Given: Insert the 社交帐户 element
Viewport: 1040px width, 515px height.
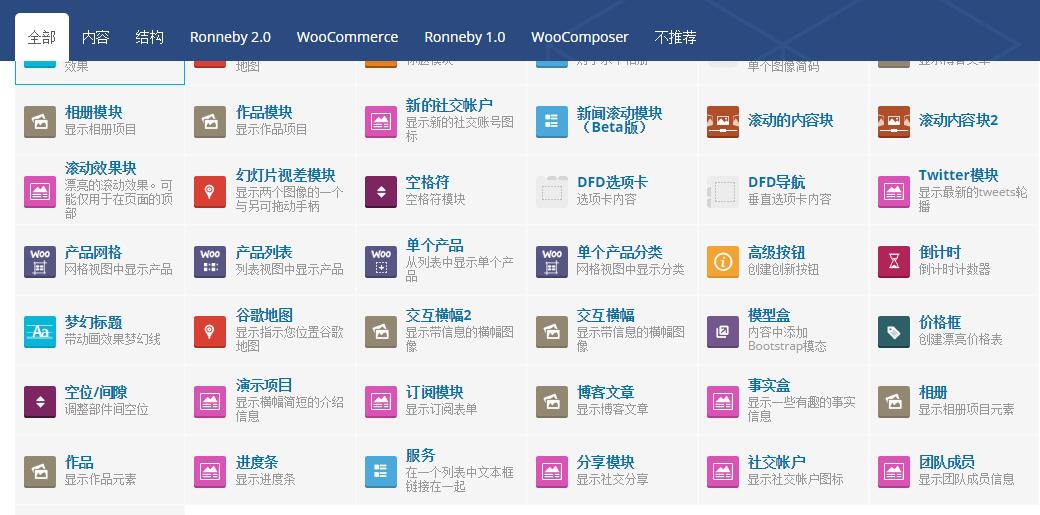Looking at the screenshot, I should click(x=777, y=462).
